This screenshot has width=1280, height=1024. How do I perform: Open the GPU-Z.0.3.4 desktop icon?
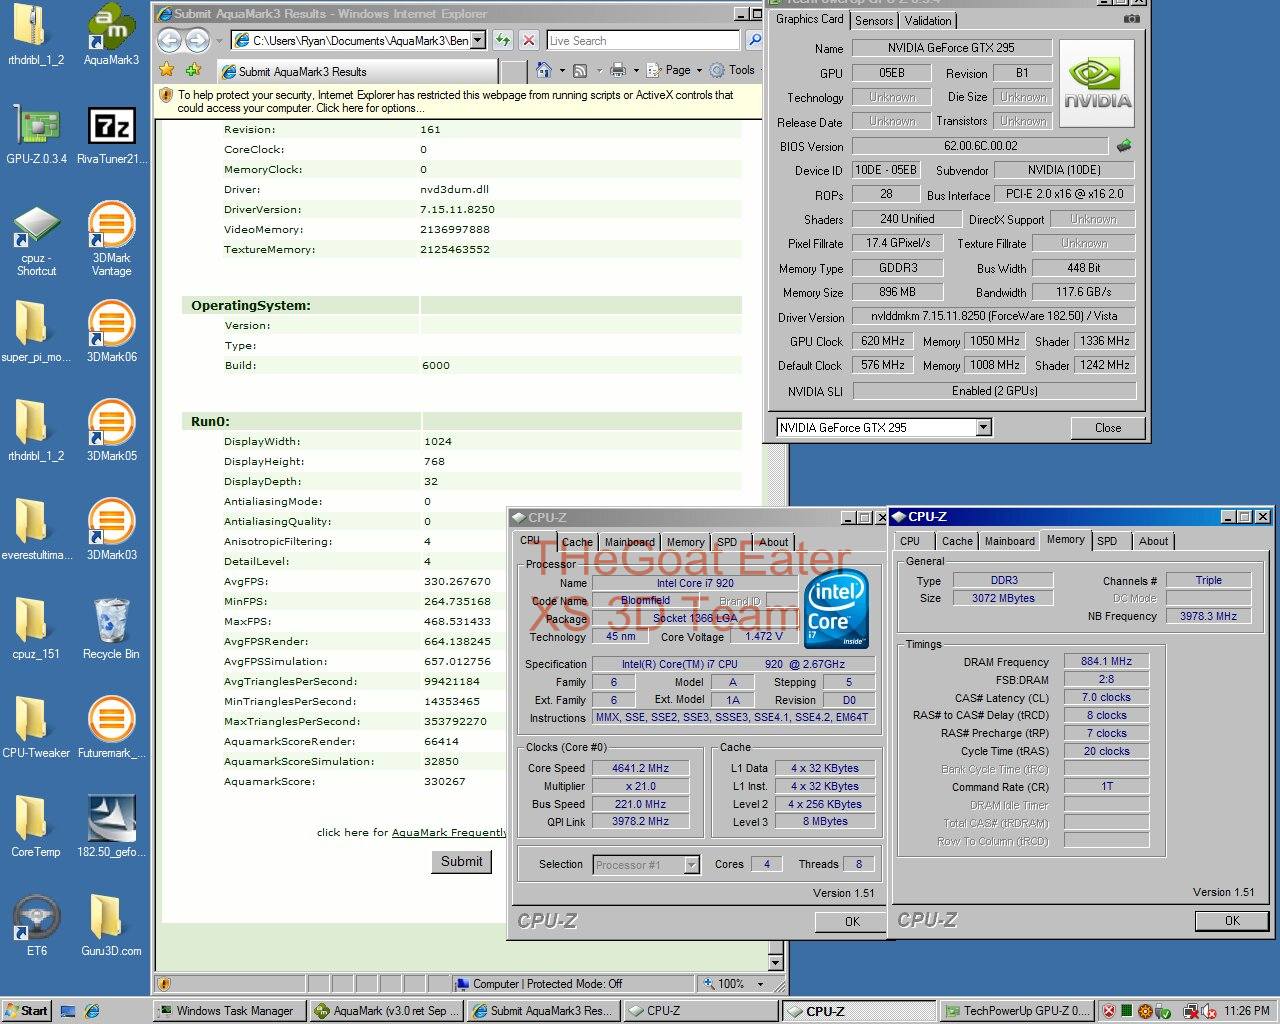click(x=36, y=134)
